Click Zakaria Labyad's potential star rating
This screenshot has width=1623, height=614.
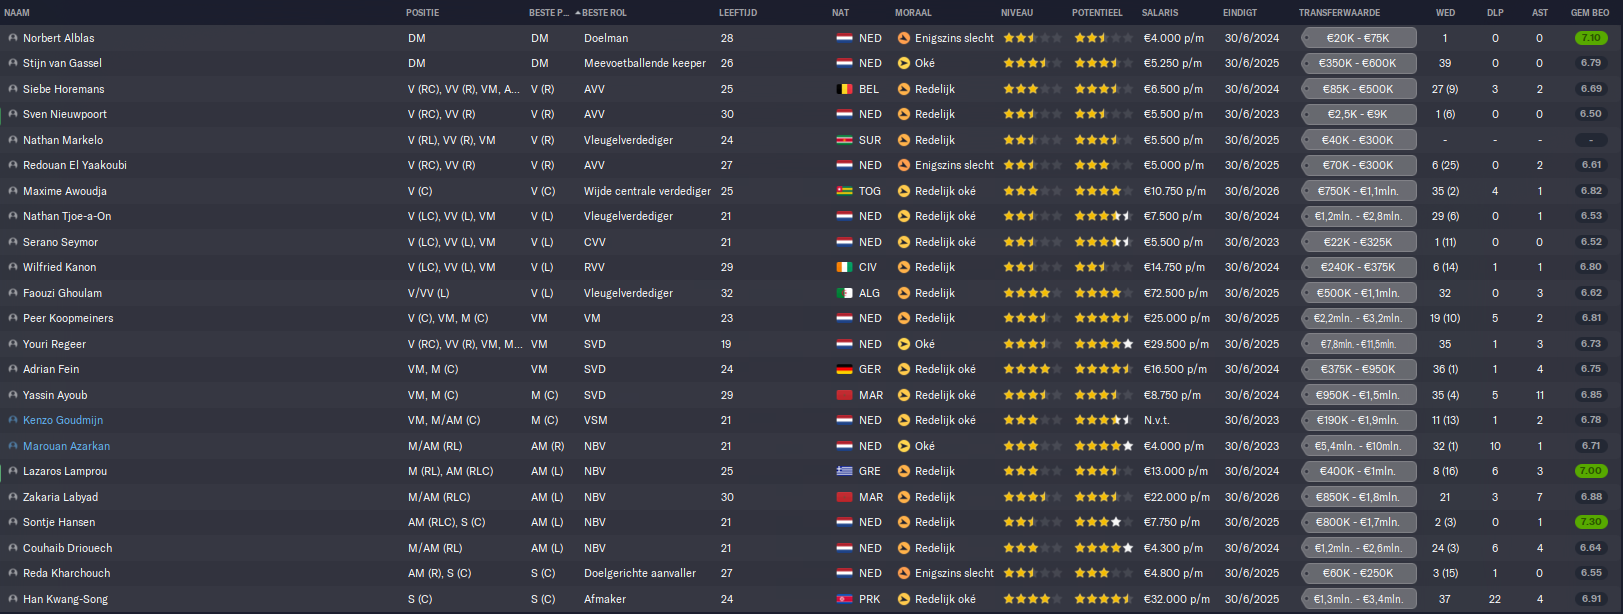pos(1103,497)
